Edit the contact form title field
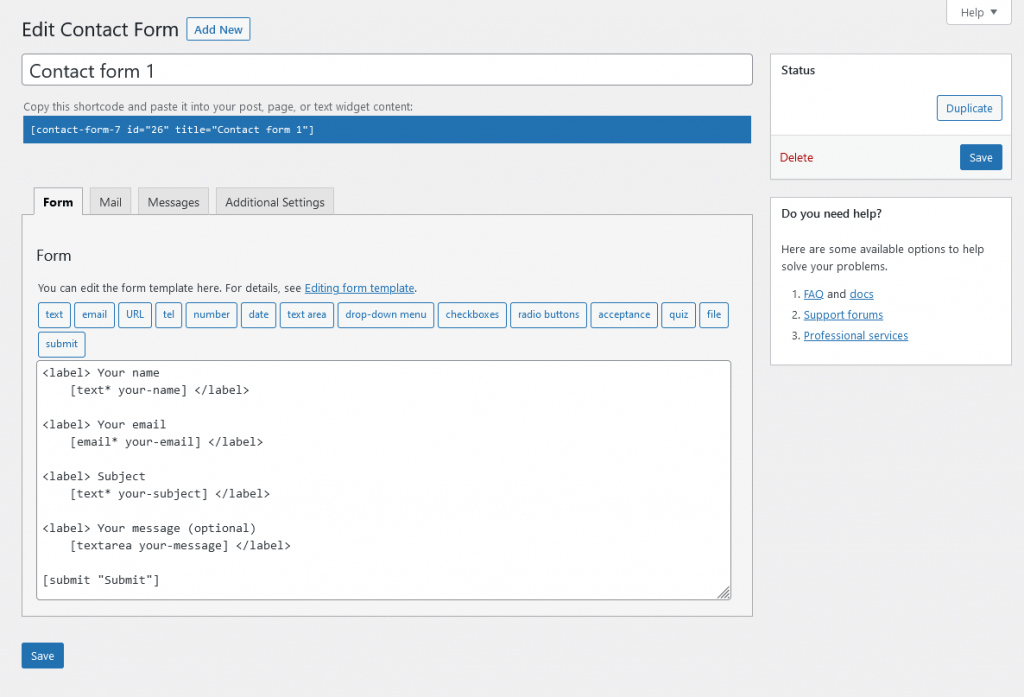Viewport: 1024px width, 697px height. pos(386,71)
